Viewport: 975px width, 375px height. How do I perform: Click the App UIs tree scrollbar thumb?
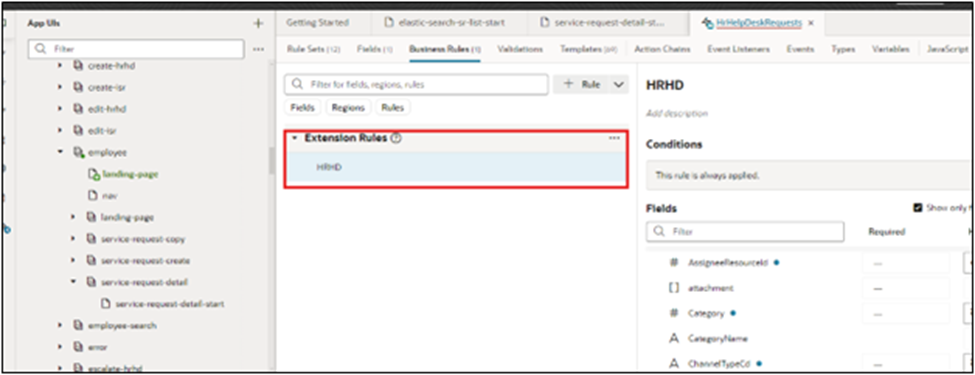(271, 160)
